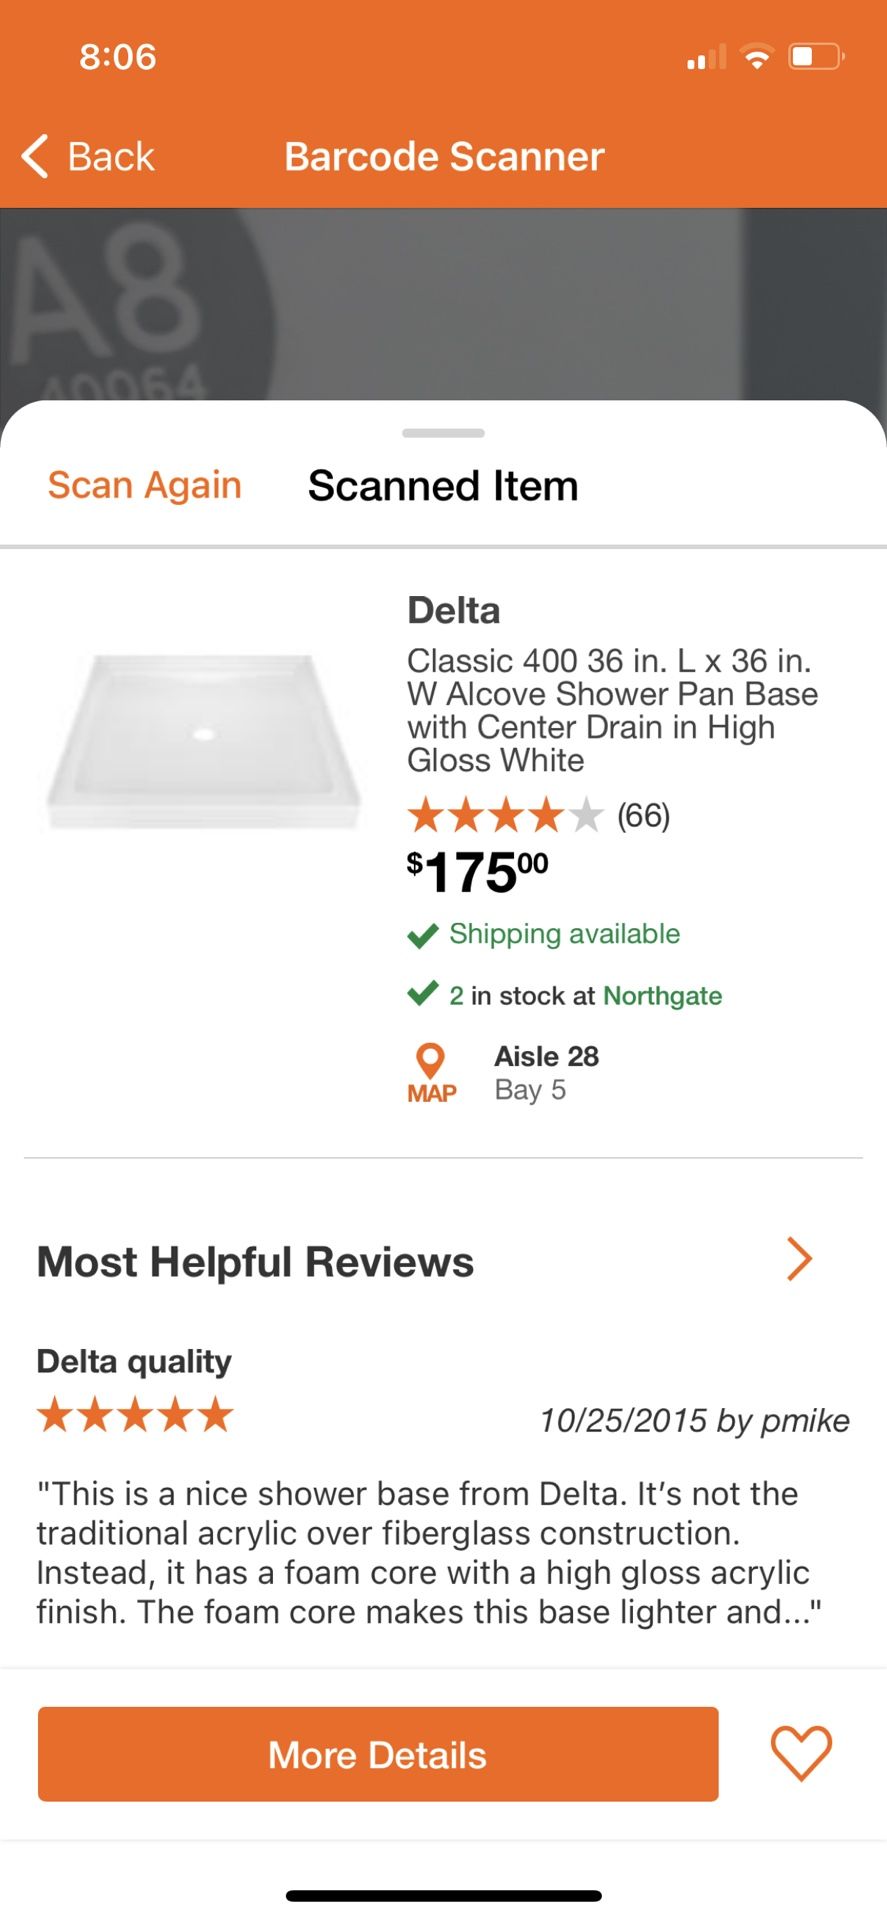Open the Delta quality review title
The height and width of the screenshot is (1920, 887).
[134, 1361]
